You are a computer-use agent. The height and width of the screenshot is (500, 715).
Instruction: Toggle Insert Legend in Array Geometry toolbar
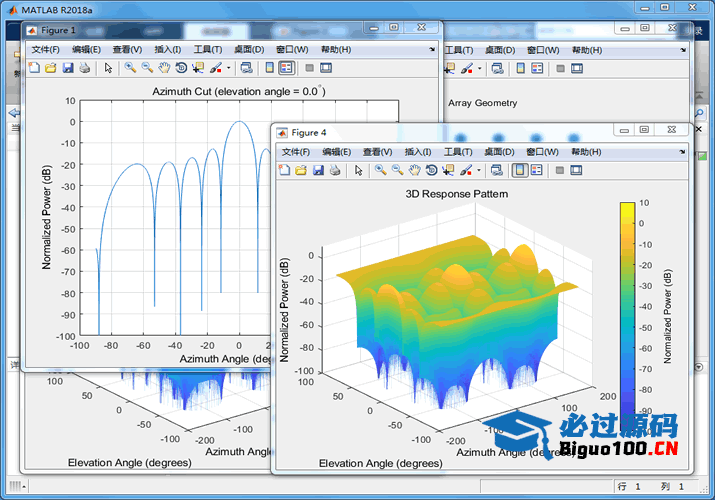537,68
